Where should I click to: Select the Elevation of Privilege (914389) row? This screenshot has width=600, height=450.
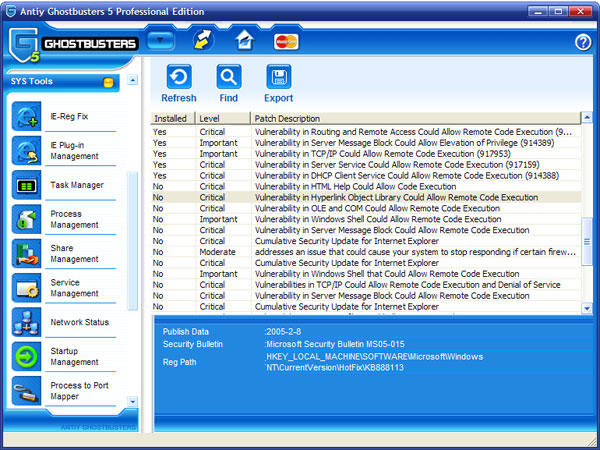[x=366, y=143]
